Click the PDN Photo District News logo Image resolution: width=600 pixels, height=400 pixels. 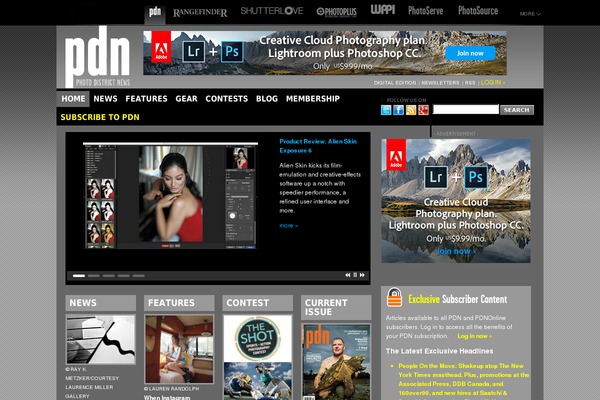tap(97, 57)
